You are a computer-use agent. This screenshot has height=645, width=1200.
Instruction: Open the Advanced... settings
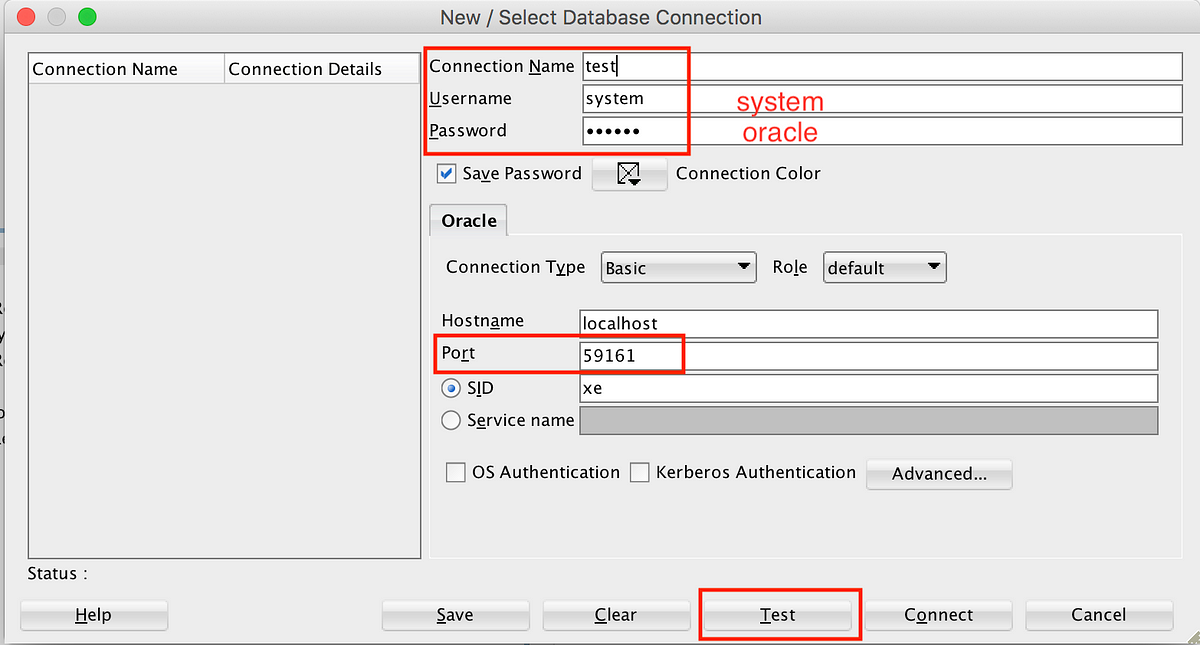939,474
